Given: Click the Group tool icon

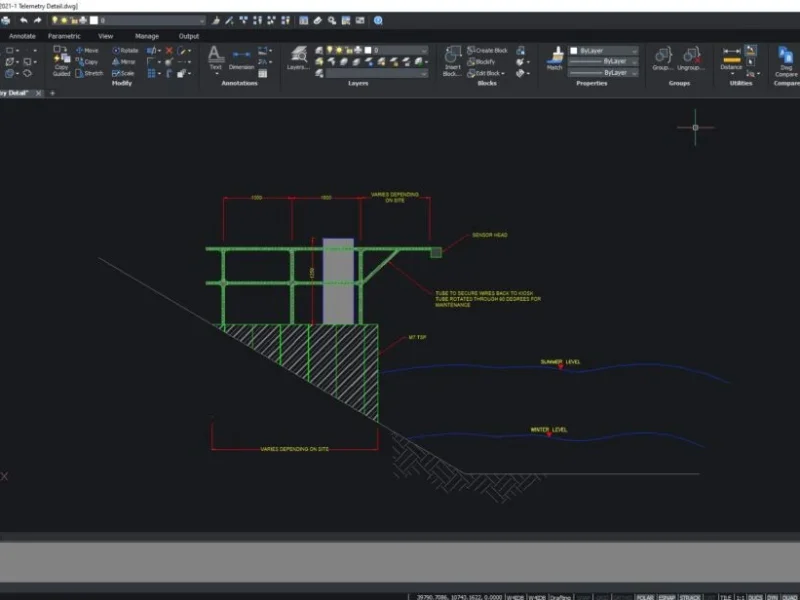Looking at the screenshot, I should (663, 58).
